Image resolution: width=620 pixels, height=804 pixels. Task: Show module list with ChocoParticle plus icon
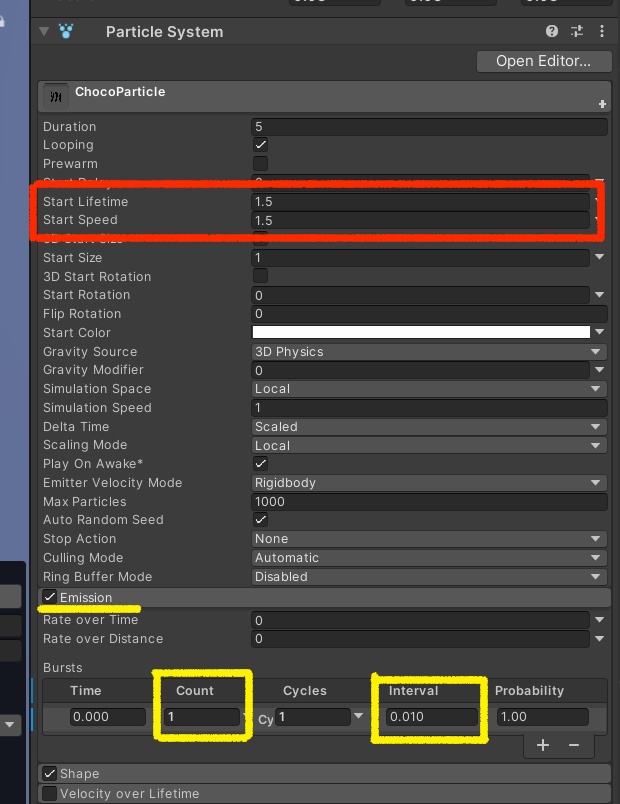602,104
